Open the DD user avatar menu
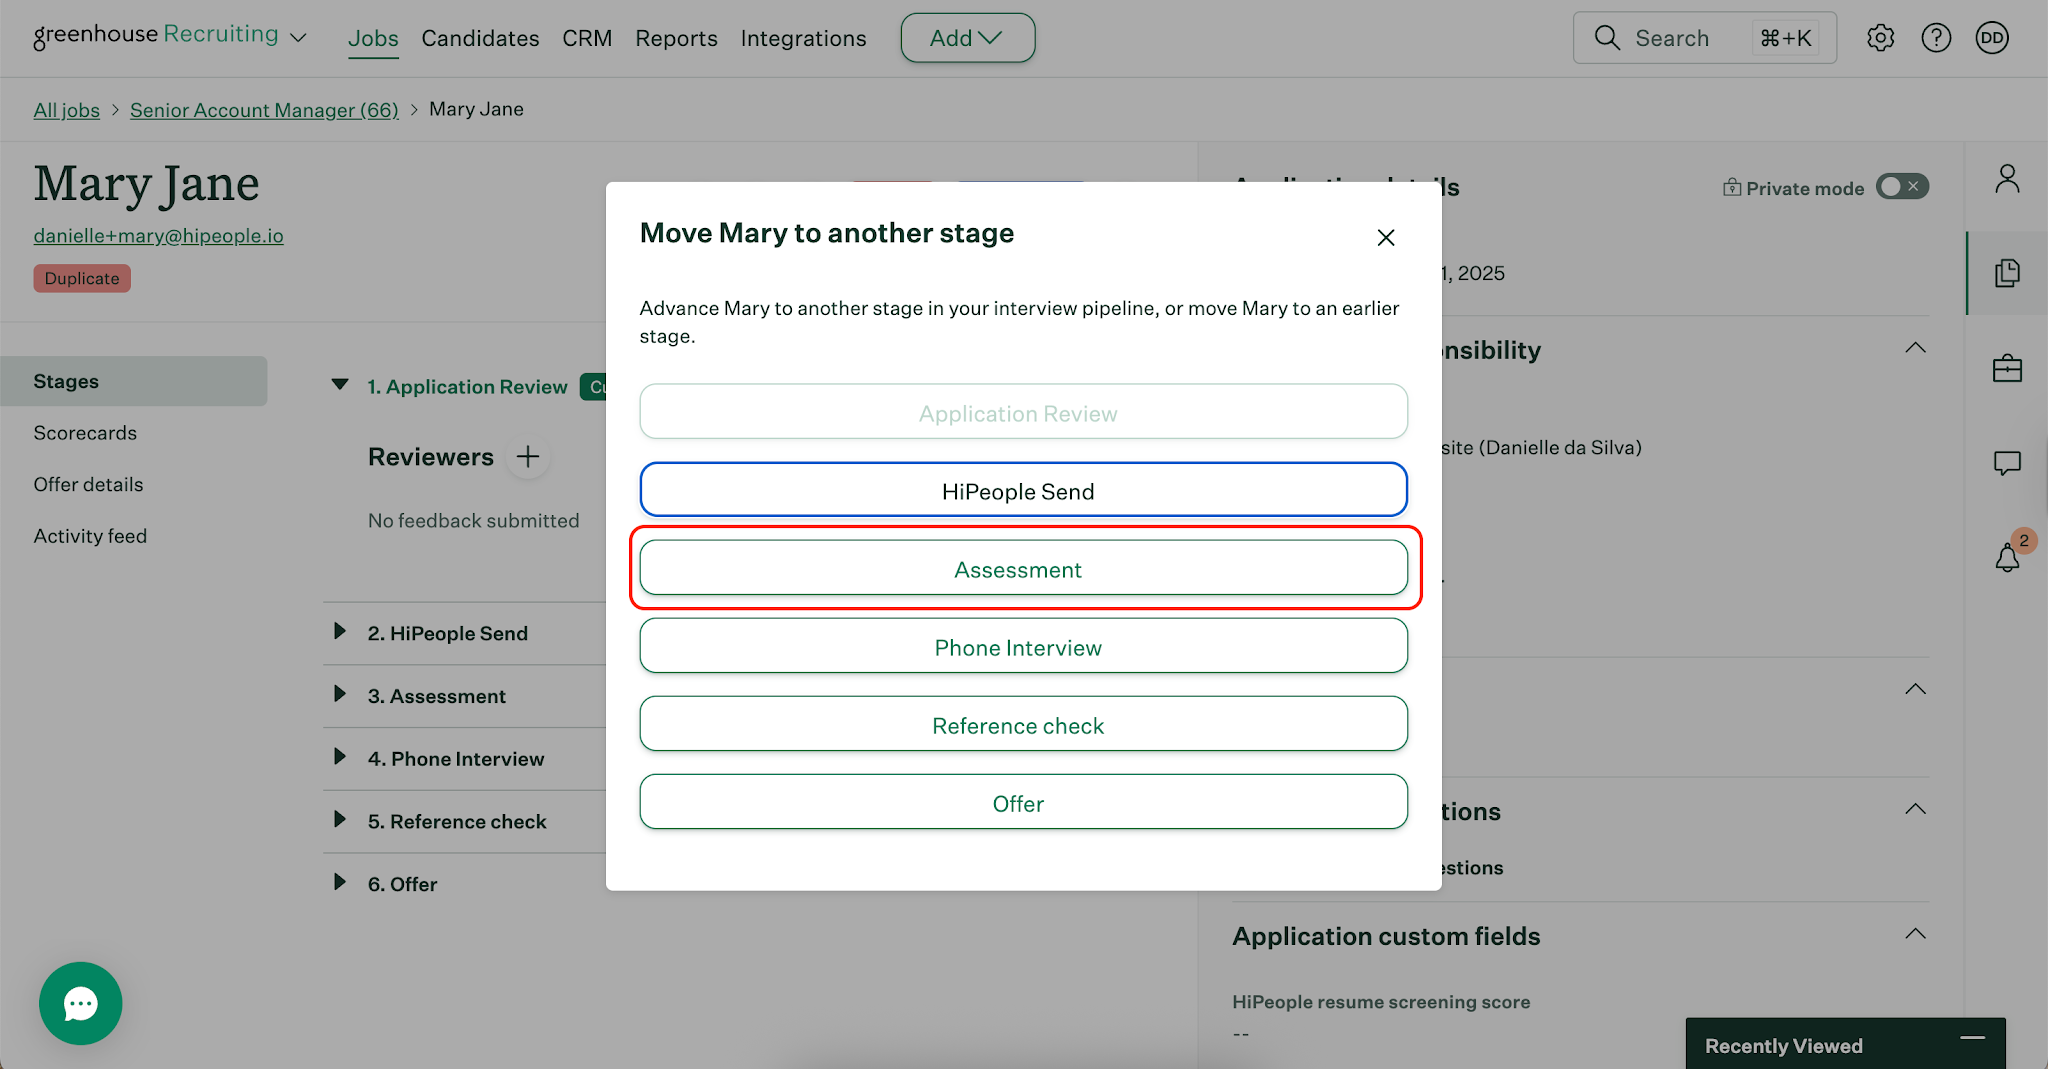Viewport: 2048px width, 1069px height. (x=1992, y=38)
